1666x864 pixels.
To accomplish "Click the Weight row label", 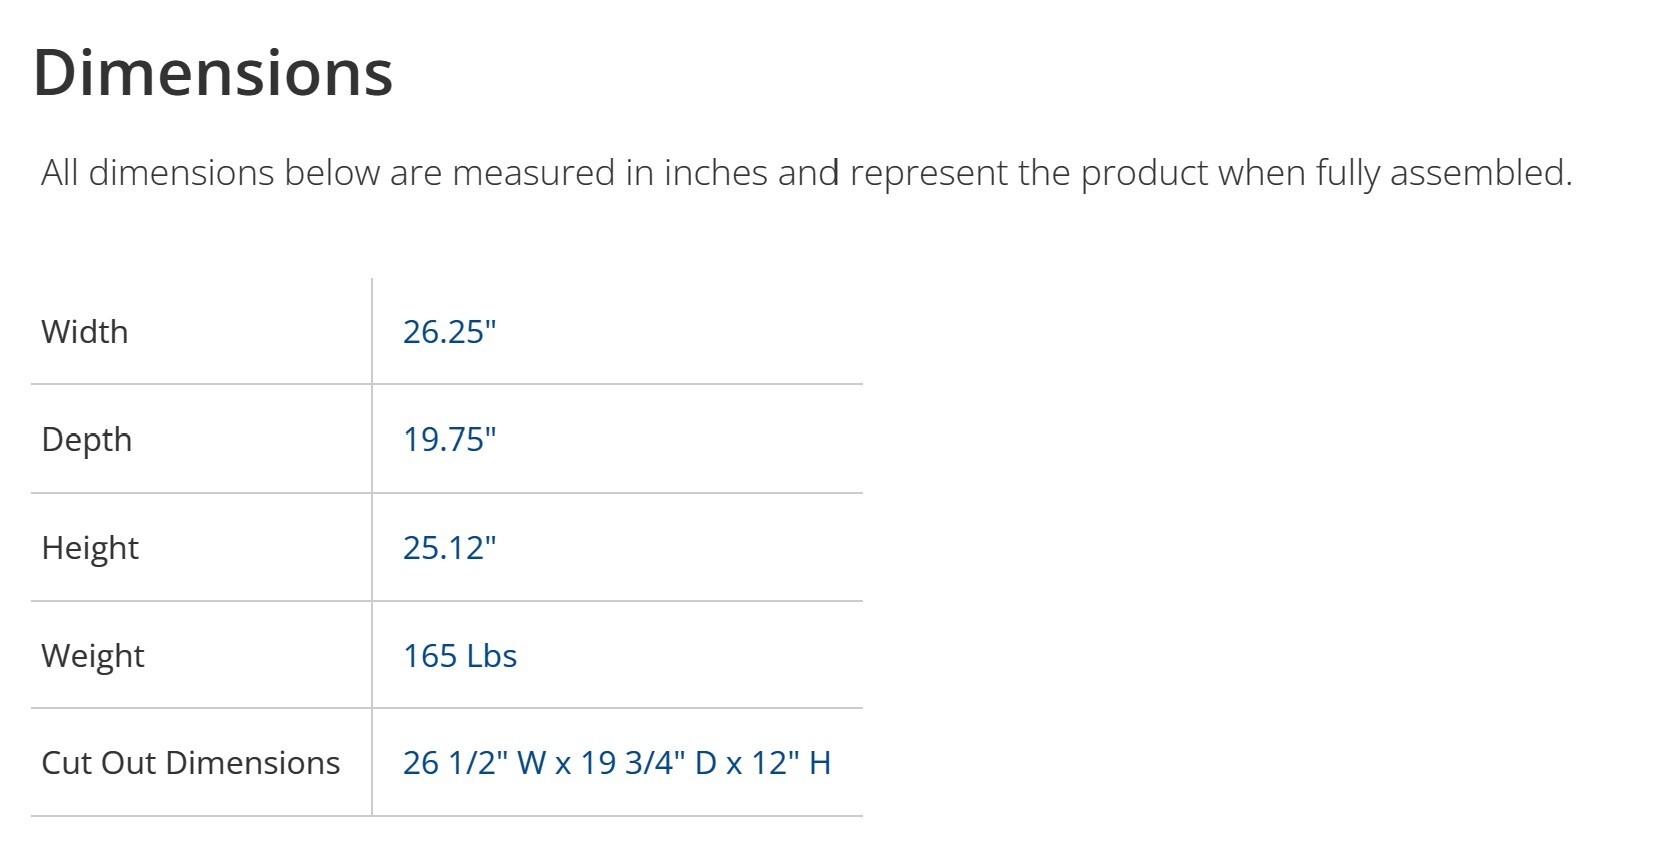I will (x=93, y=656).
